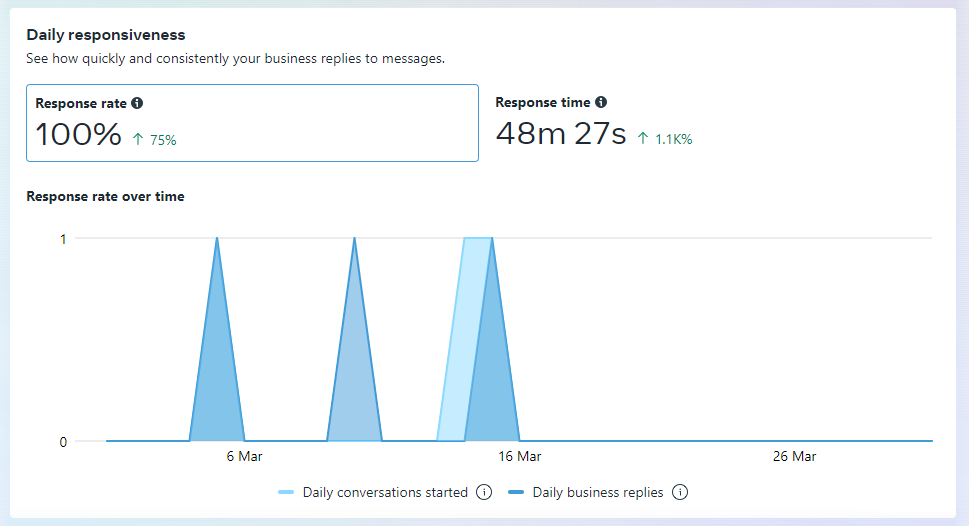The height and width of the screenshot is (526, 969).
Task: Click the Daily responsiveness heading
Action: pos(106,35)
